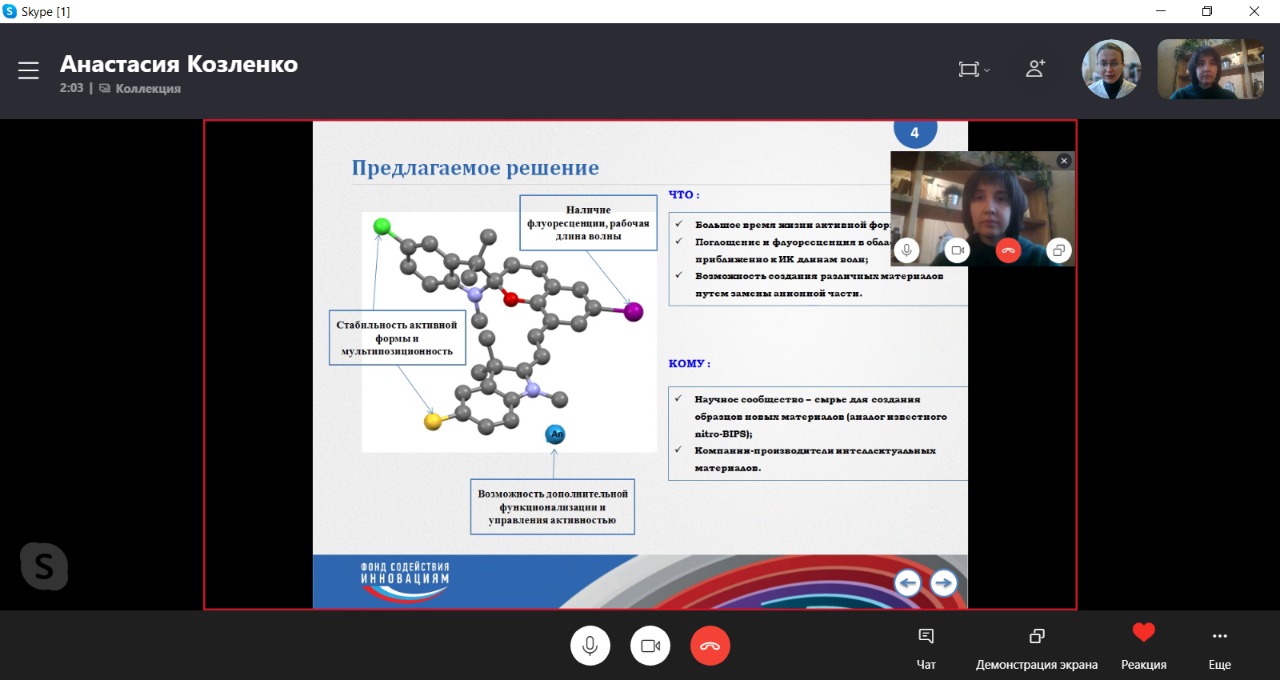Pop out the floating video window
The image size is (1280, 680).
click(1058, 250)
